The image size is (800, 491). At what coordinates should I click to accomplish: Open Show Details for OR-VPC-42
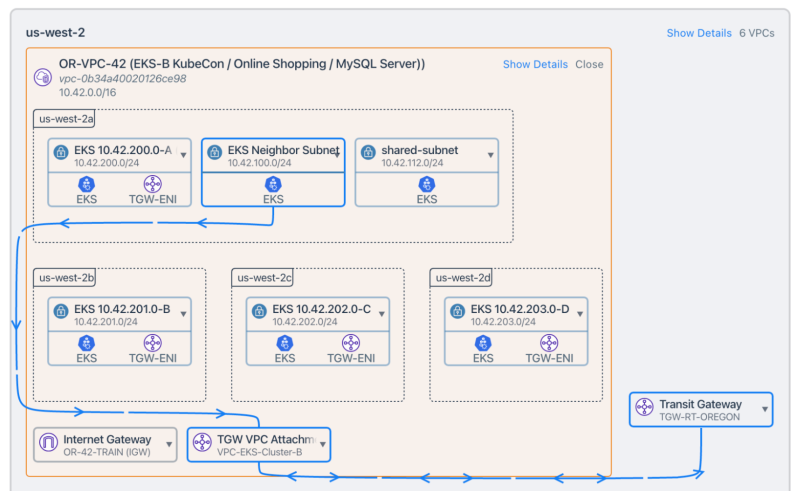pos(535,64)
